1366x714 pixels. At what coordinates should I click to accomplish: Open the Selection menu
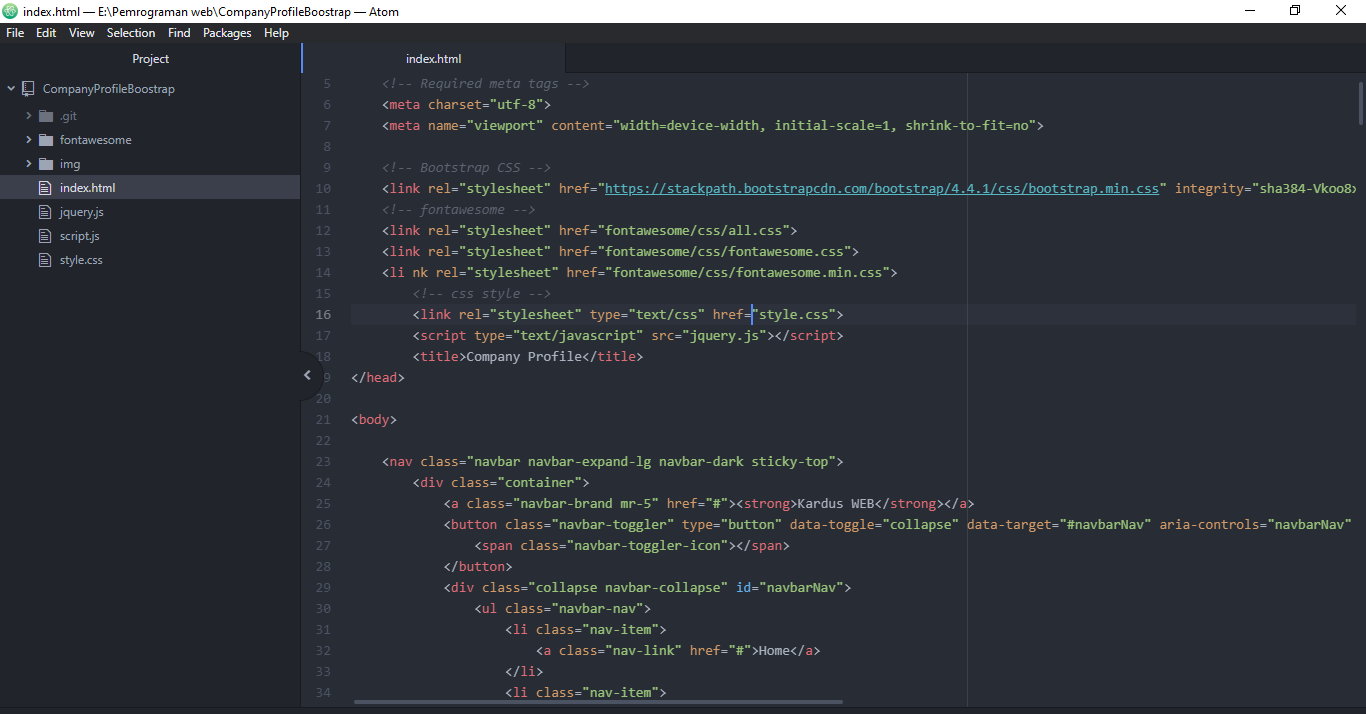click(x=131, y=32)
